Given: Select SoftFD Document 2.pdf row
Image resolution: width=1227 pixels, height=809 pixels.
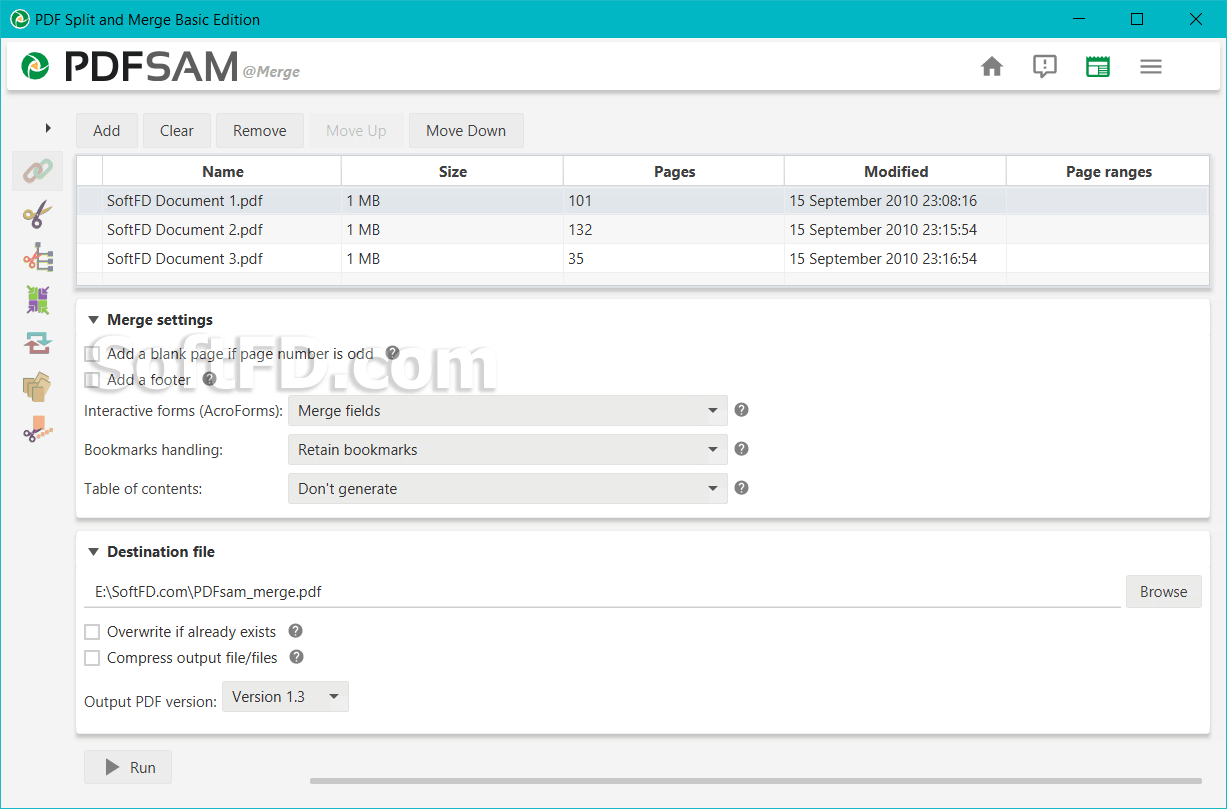Looking at the screenshot, I should [642, 230].
